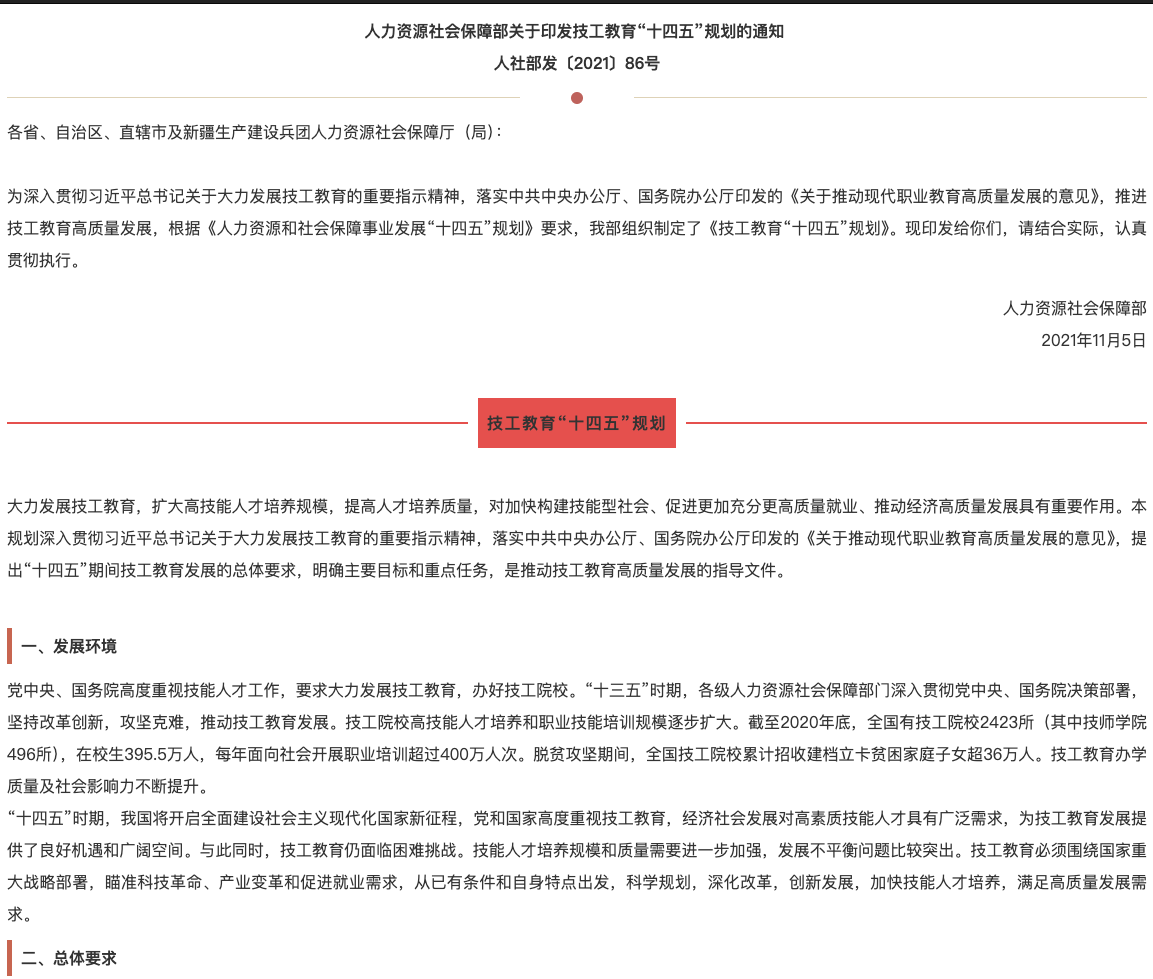Click the section heading 一、发展环境
Viewport: 1153px width, 979px height.
coord(69,647)
